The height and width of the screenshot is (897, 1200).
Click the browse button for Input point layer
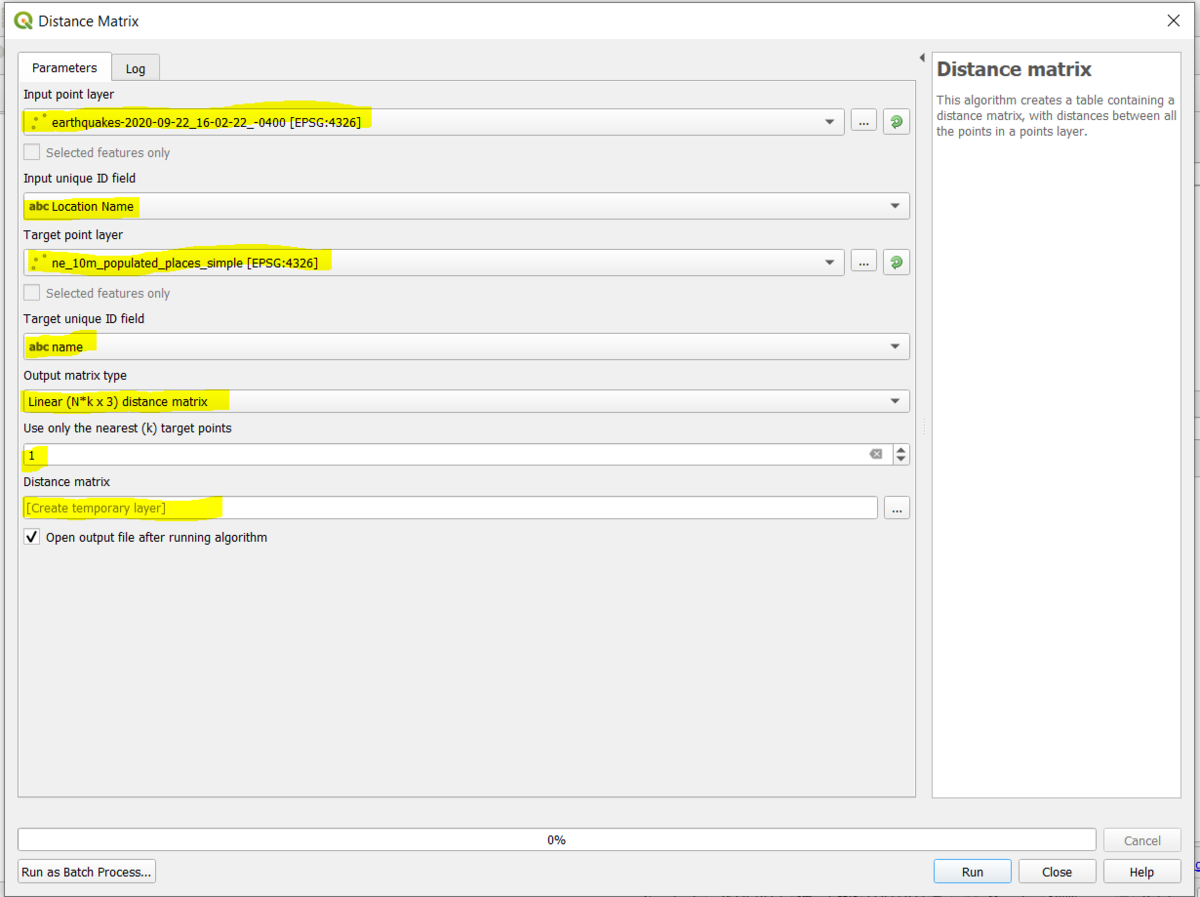tap(864, 122)
